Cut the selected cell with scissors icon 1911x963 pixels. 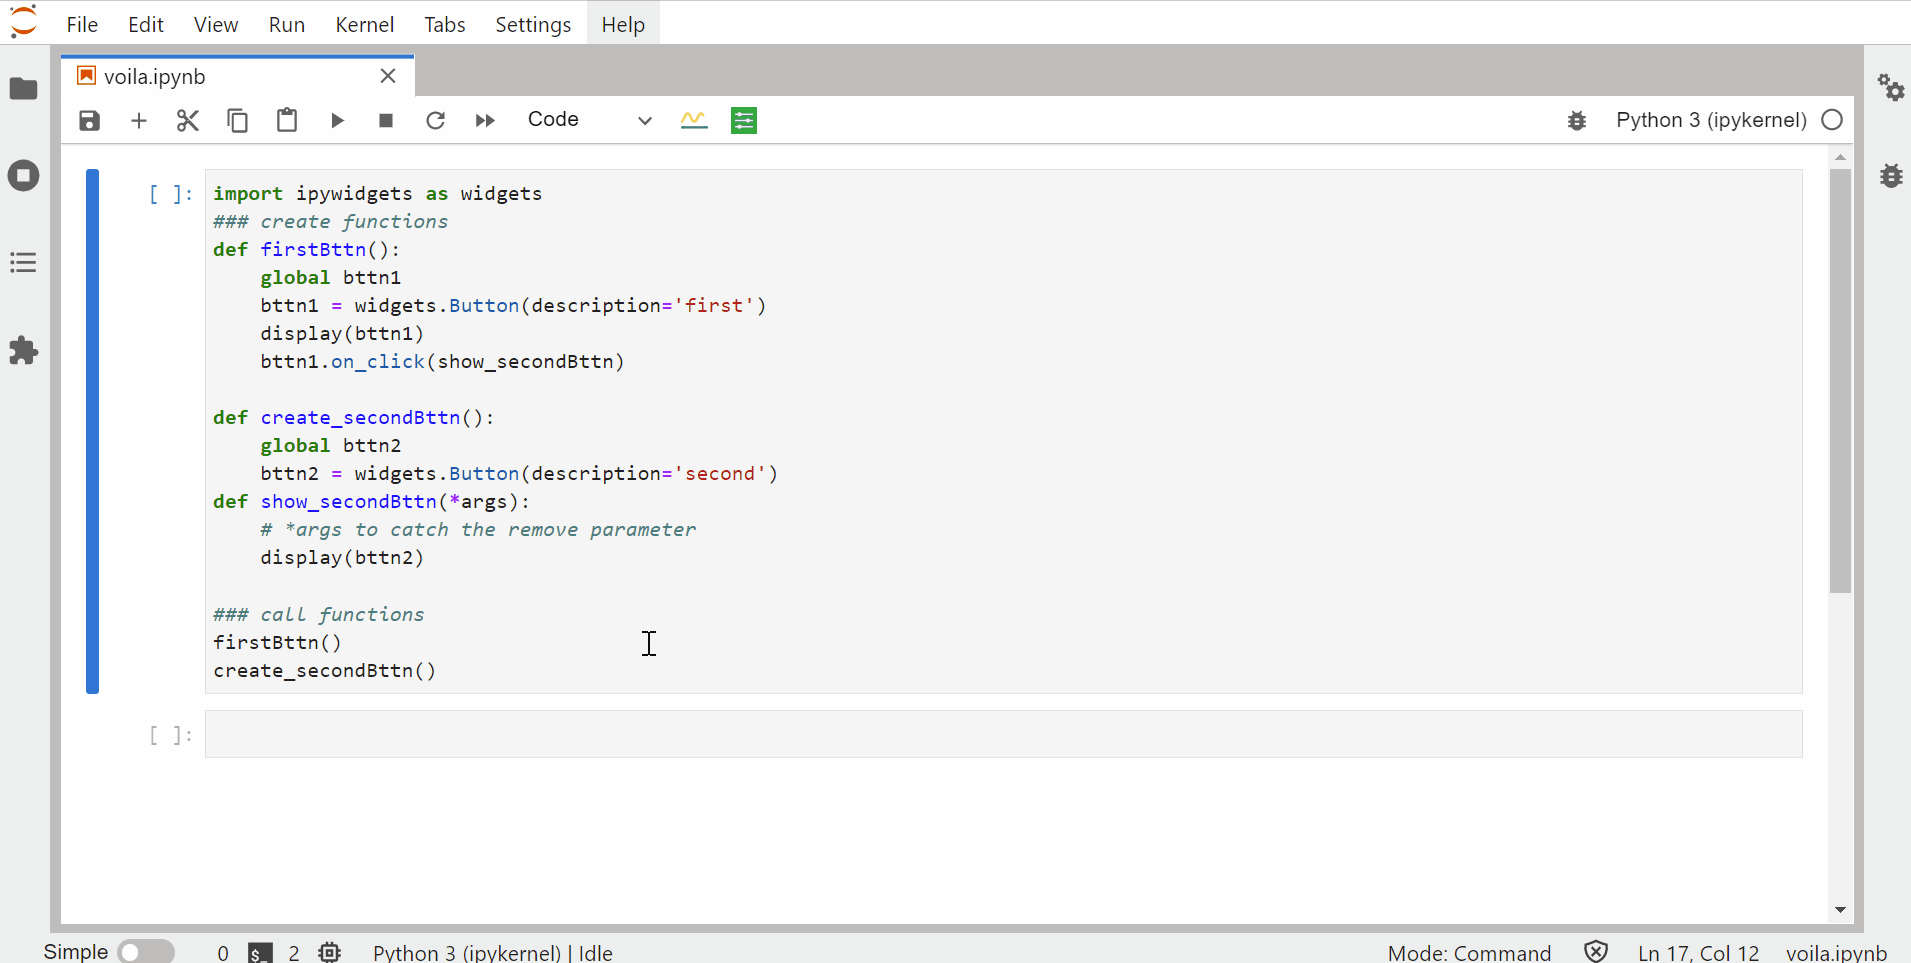click(187, 120)
